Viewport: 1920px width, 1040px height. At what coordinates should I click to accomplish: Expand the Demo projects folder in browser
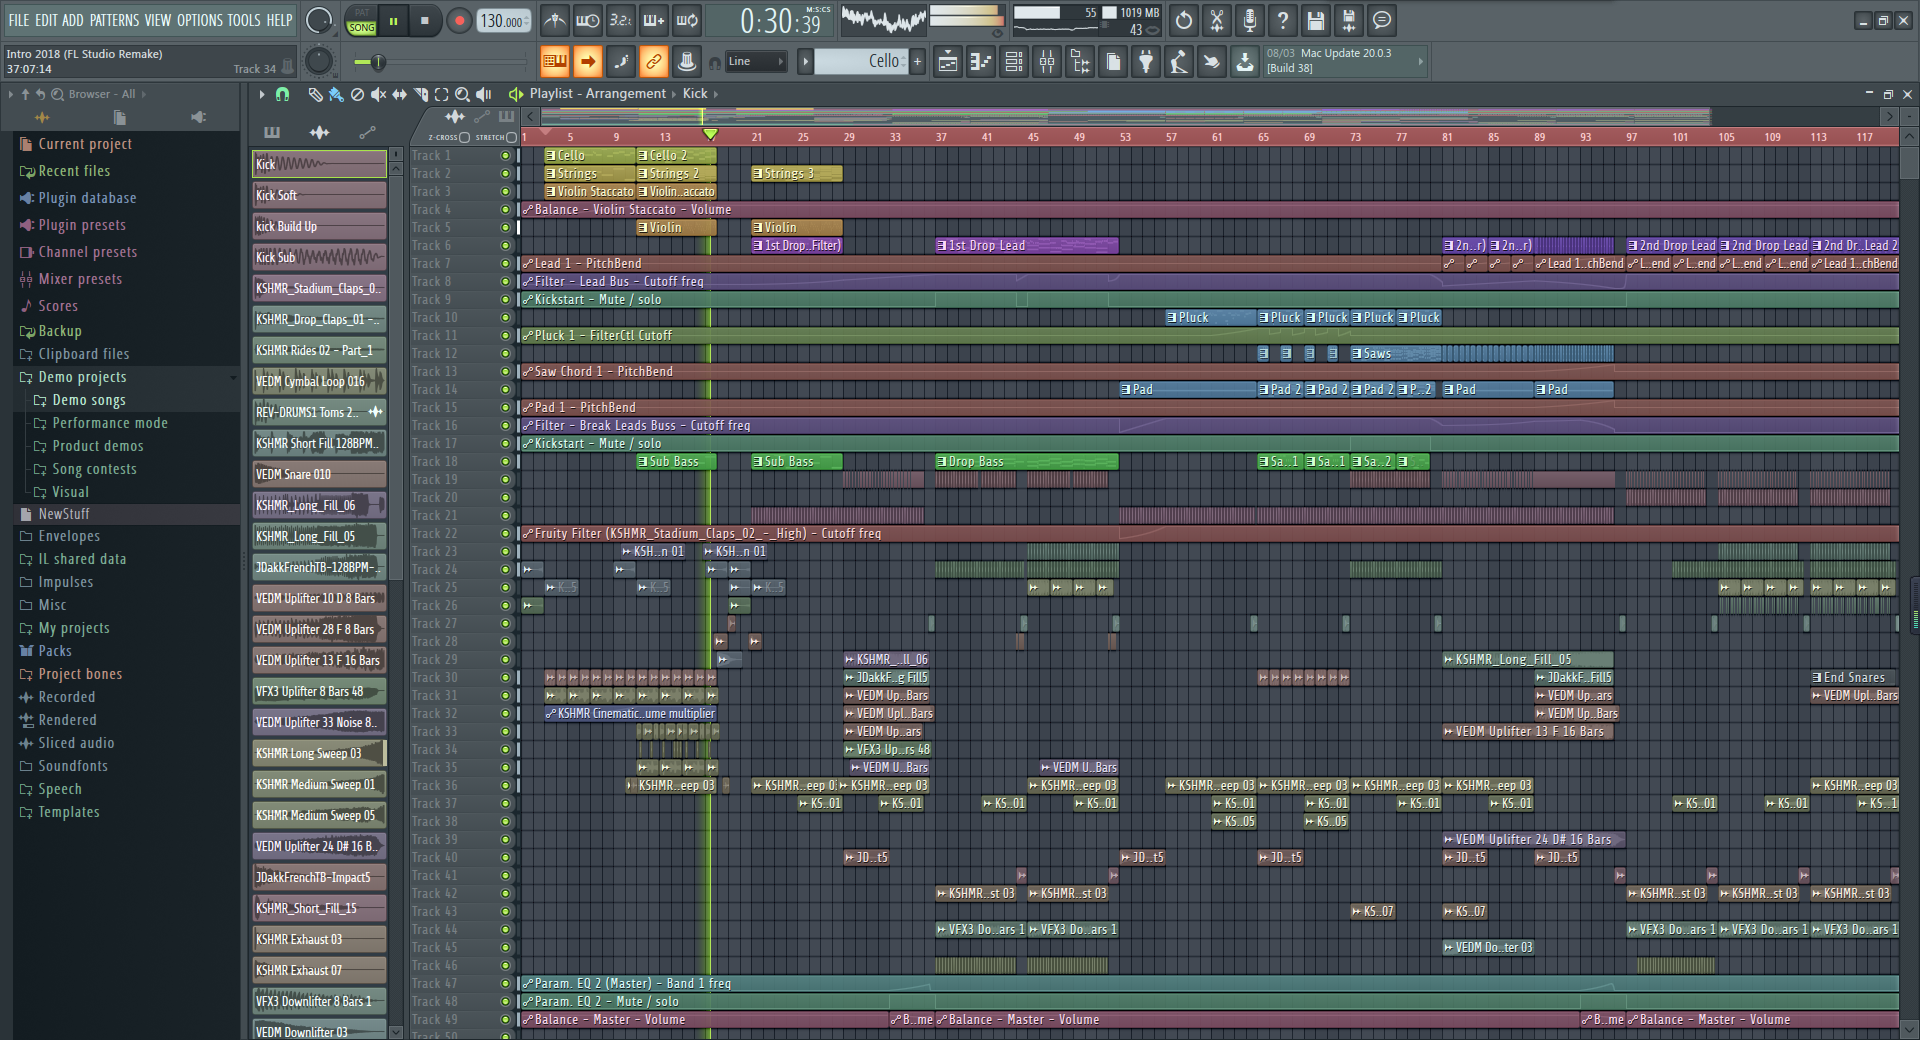click(x=82, y=377)
